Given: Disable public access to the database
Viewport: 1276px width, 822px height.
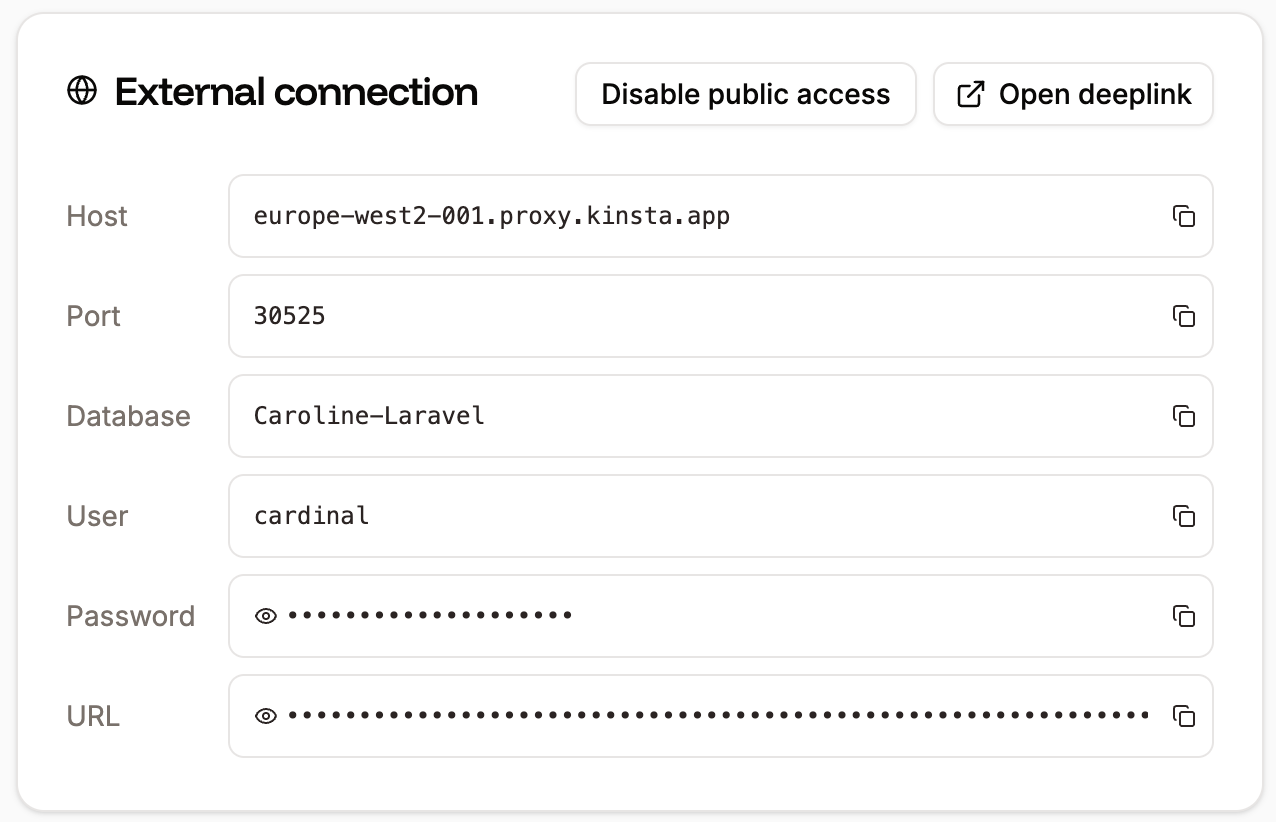Looking at the screenshot, I should 745,93.
